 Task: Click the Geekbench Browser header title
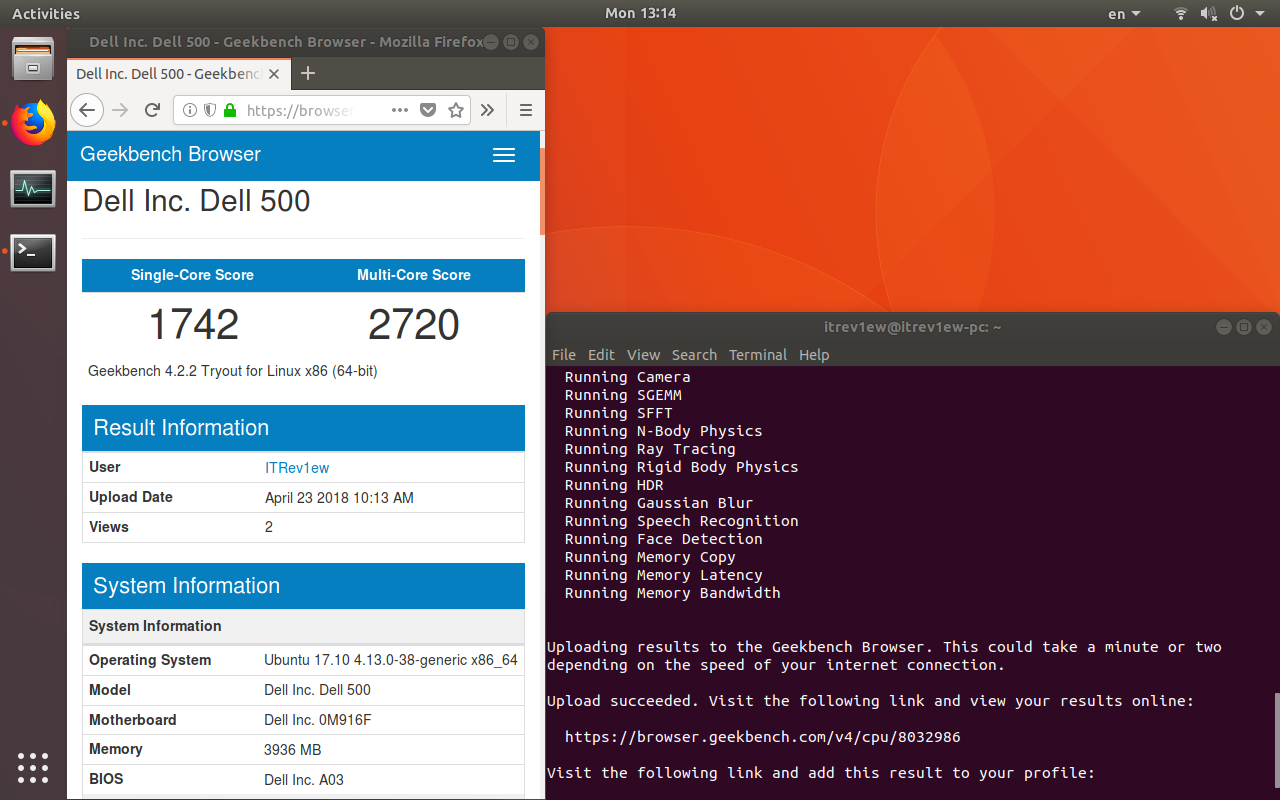click(170, 154)
